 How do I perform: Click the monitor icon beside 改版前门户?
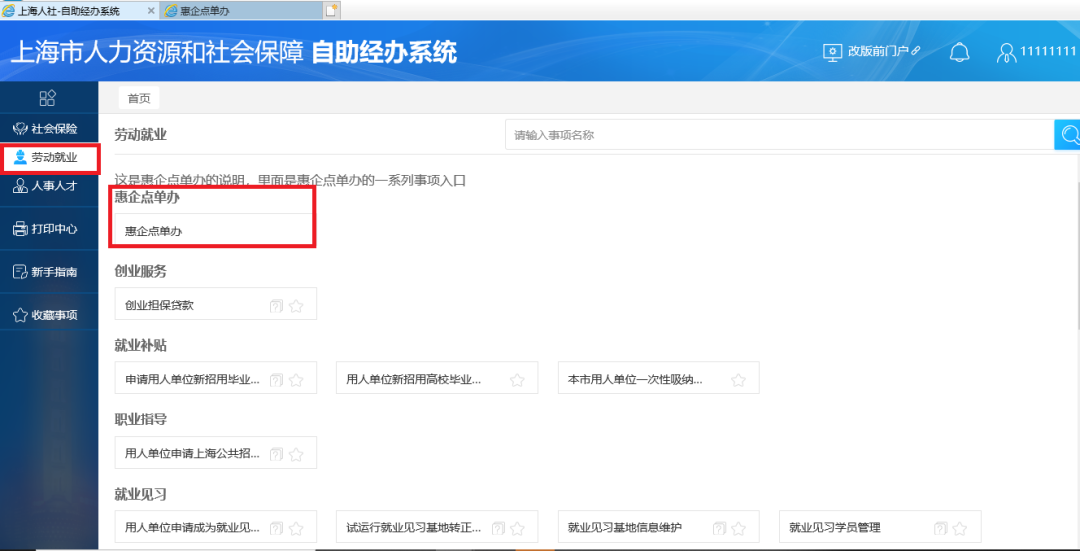833,52
